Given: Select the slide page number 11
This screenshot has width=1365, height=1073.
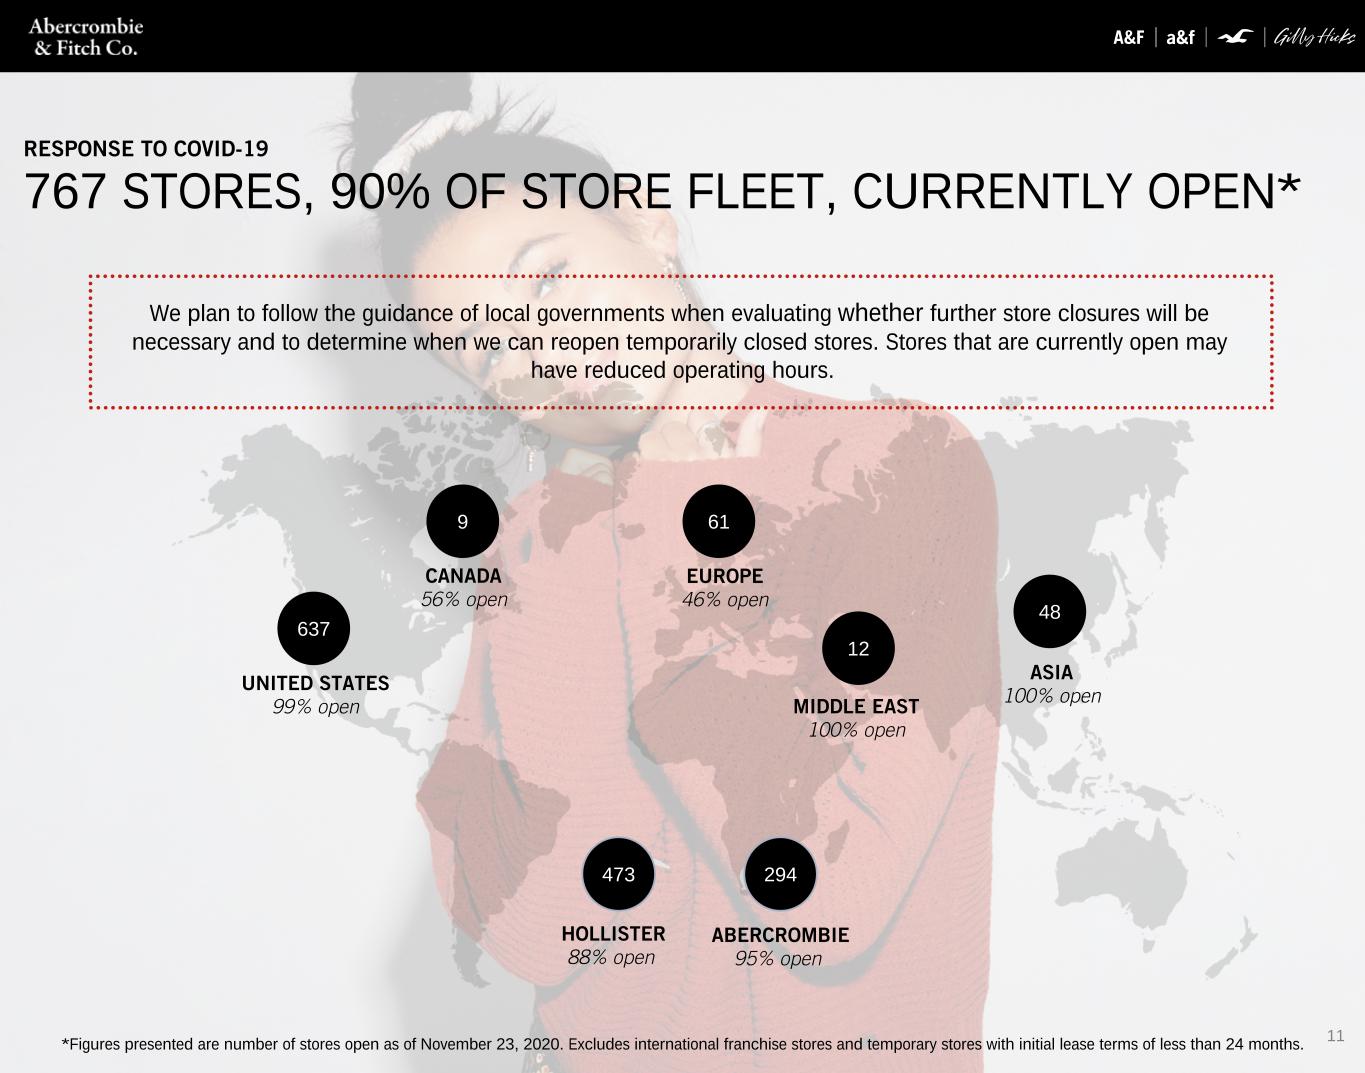Looking at the screenshot, I should 1336,1036.
